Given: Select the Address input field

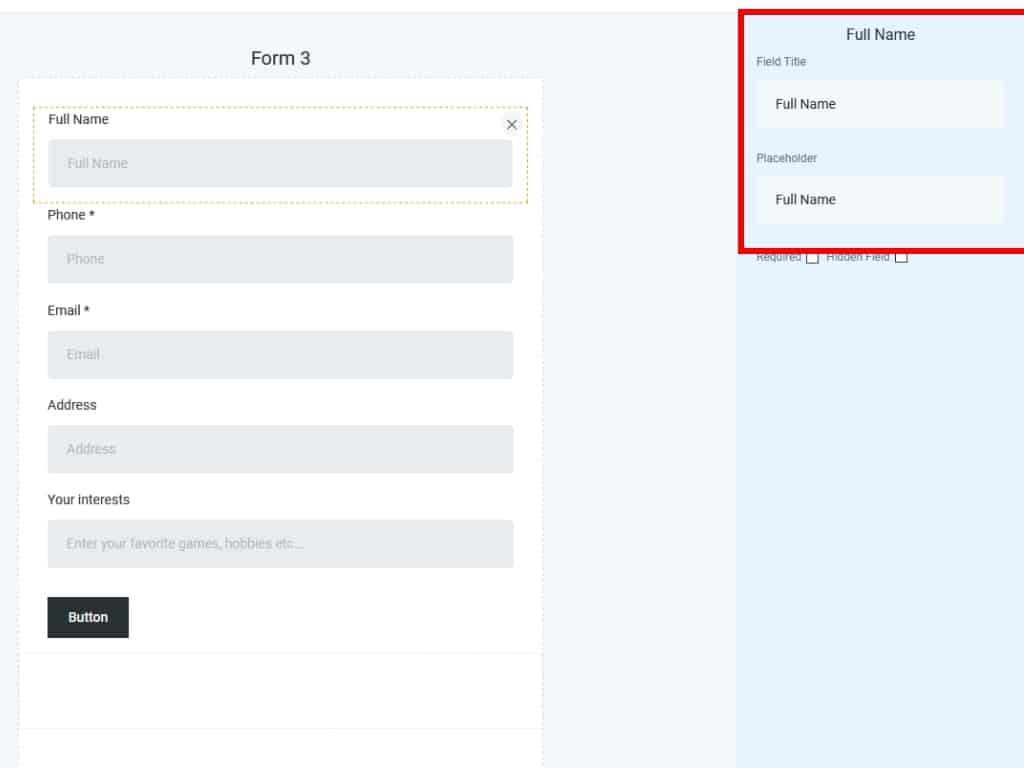Looking at the screenshot, I should 280,449.
